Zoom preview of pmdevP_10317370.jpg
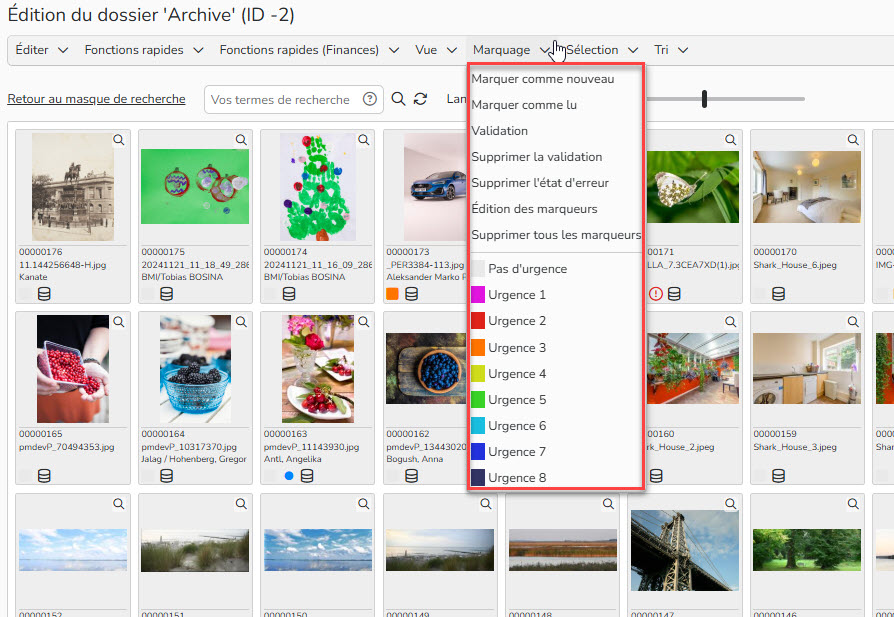The image size is (894, 617). pyautogui.click(x=241, y=322)
